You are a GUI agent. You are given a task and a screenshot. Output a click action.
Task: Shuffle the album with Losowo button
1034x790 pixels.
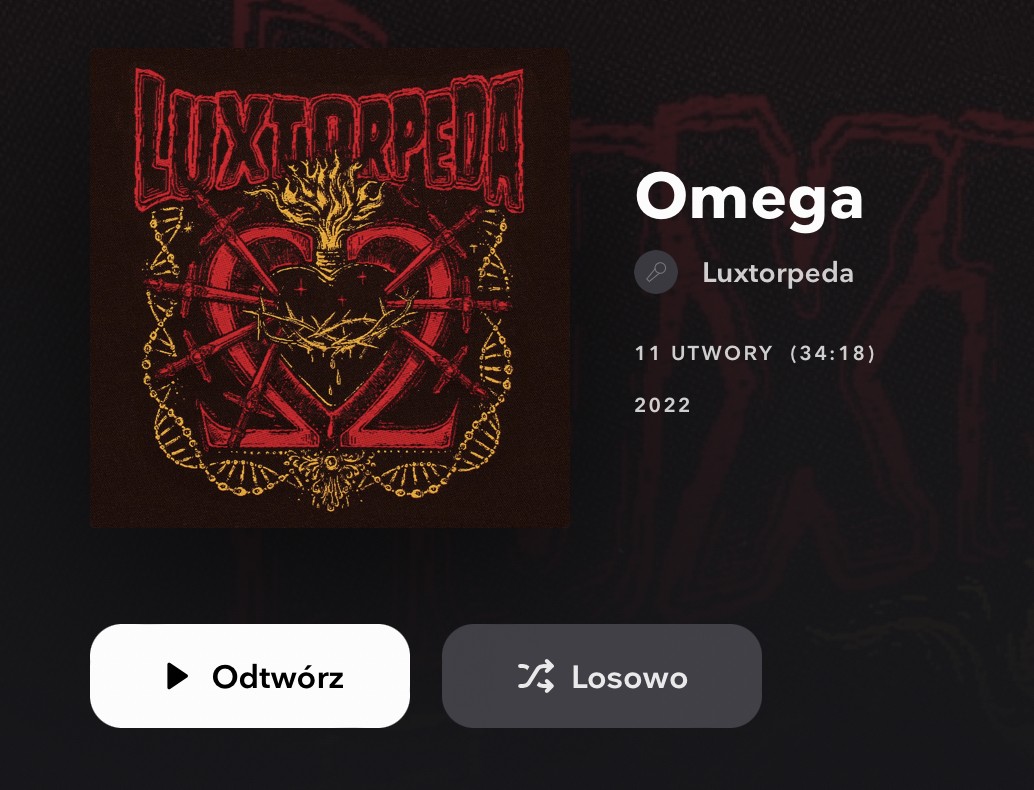(601, 676)
